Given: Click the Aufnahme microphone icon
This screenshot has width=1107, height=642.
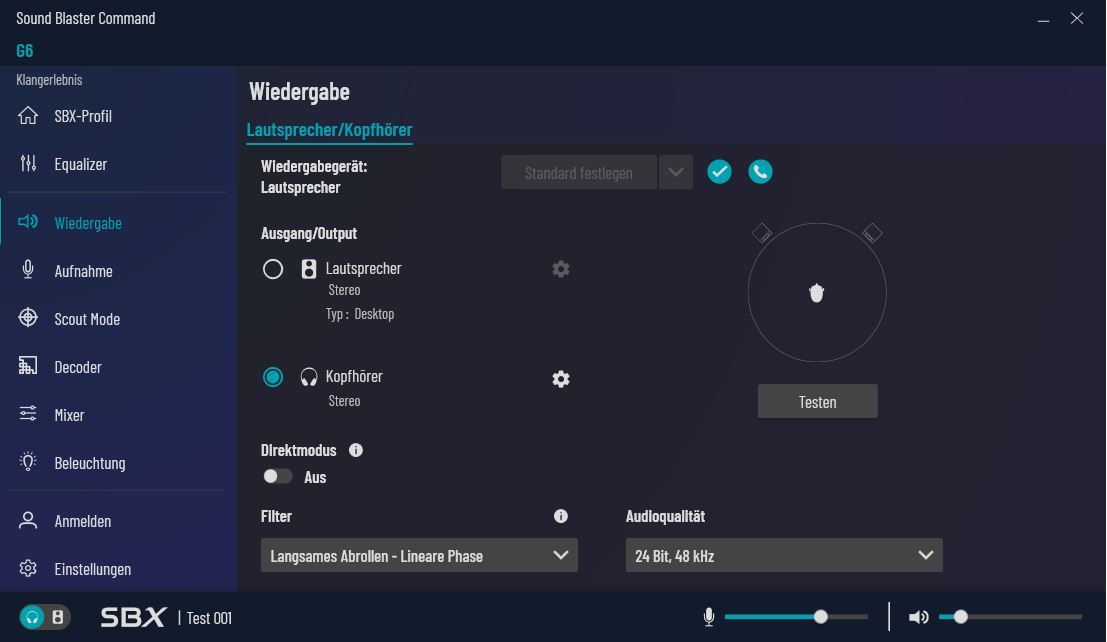Looking at the screenshot, I should 28,270.
